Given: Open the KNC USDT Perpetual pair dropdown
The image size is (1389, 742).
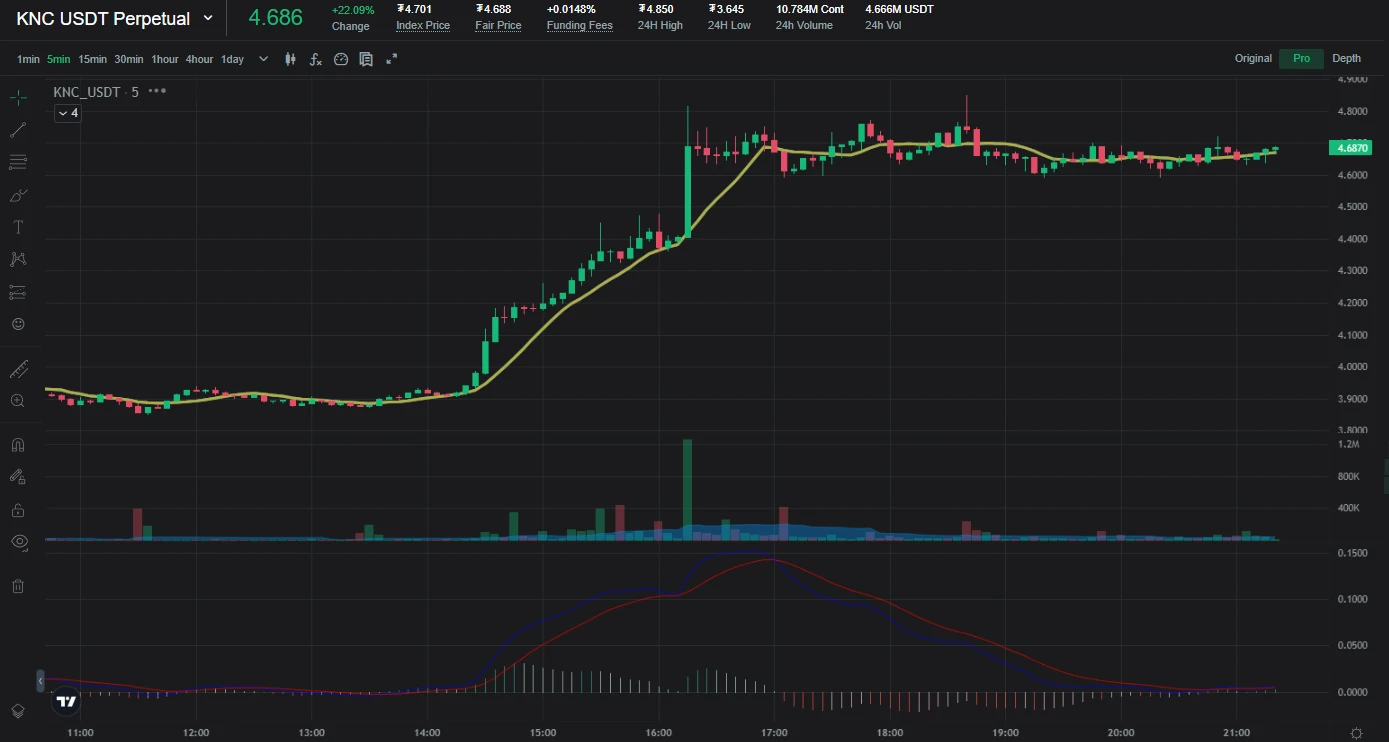Looking at the screenshot, I should [x=208, y=18].
